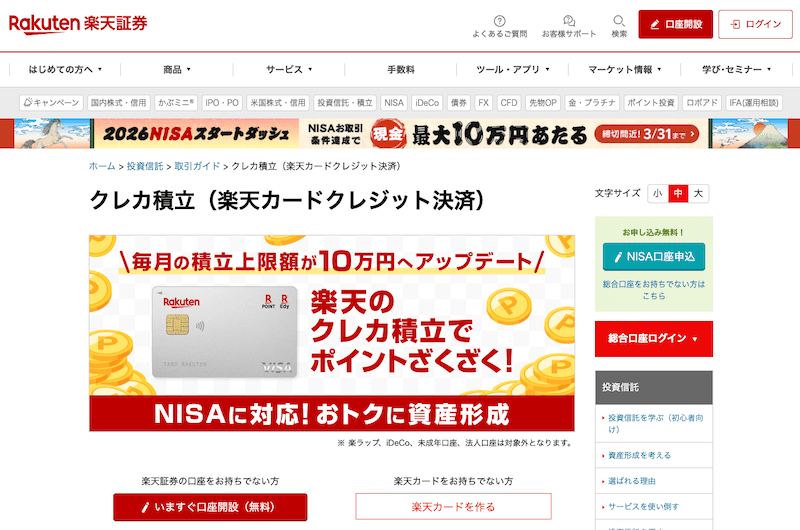This screenshot has width=800, height=530.
Task: Click the ログイン button in header
Action: (x=755, y=24)
